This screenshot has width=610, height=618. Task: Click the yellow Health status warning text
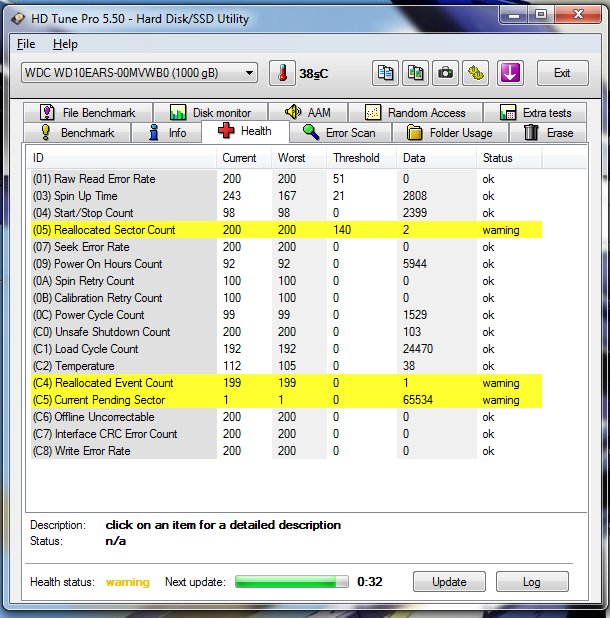coord(128,582)
